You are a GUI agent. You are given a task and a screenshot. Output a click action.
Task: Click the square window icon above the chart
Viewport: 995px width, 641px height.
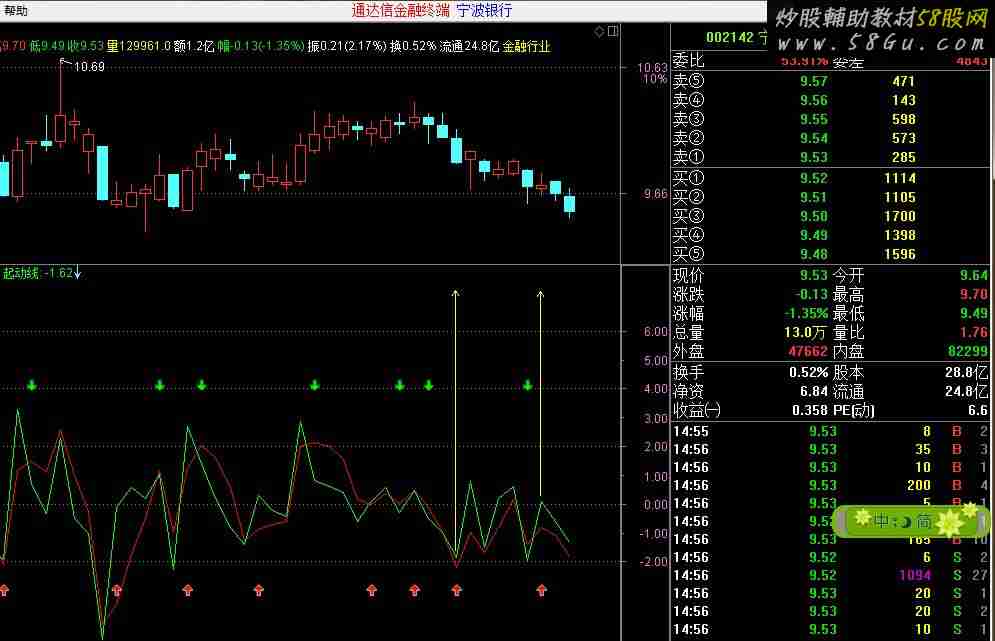coord(611,31)
